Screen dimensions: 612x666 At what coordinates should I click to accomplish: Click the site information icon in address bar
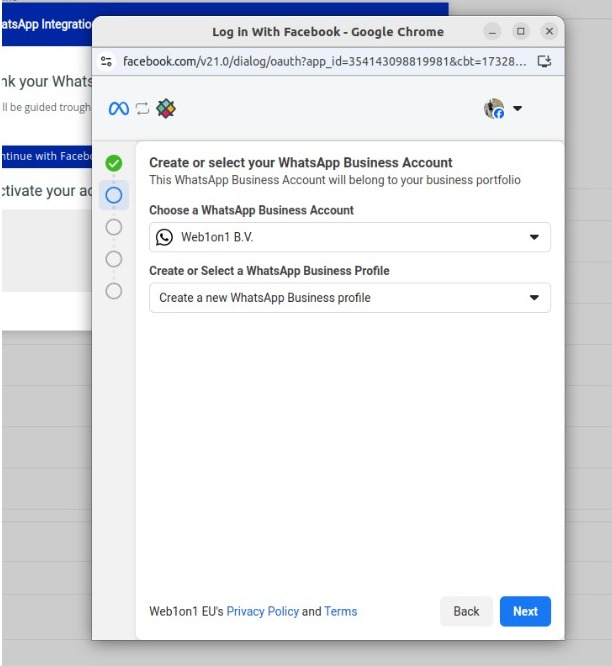tap(108, 61)
